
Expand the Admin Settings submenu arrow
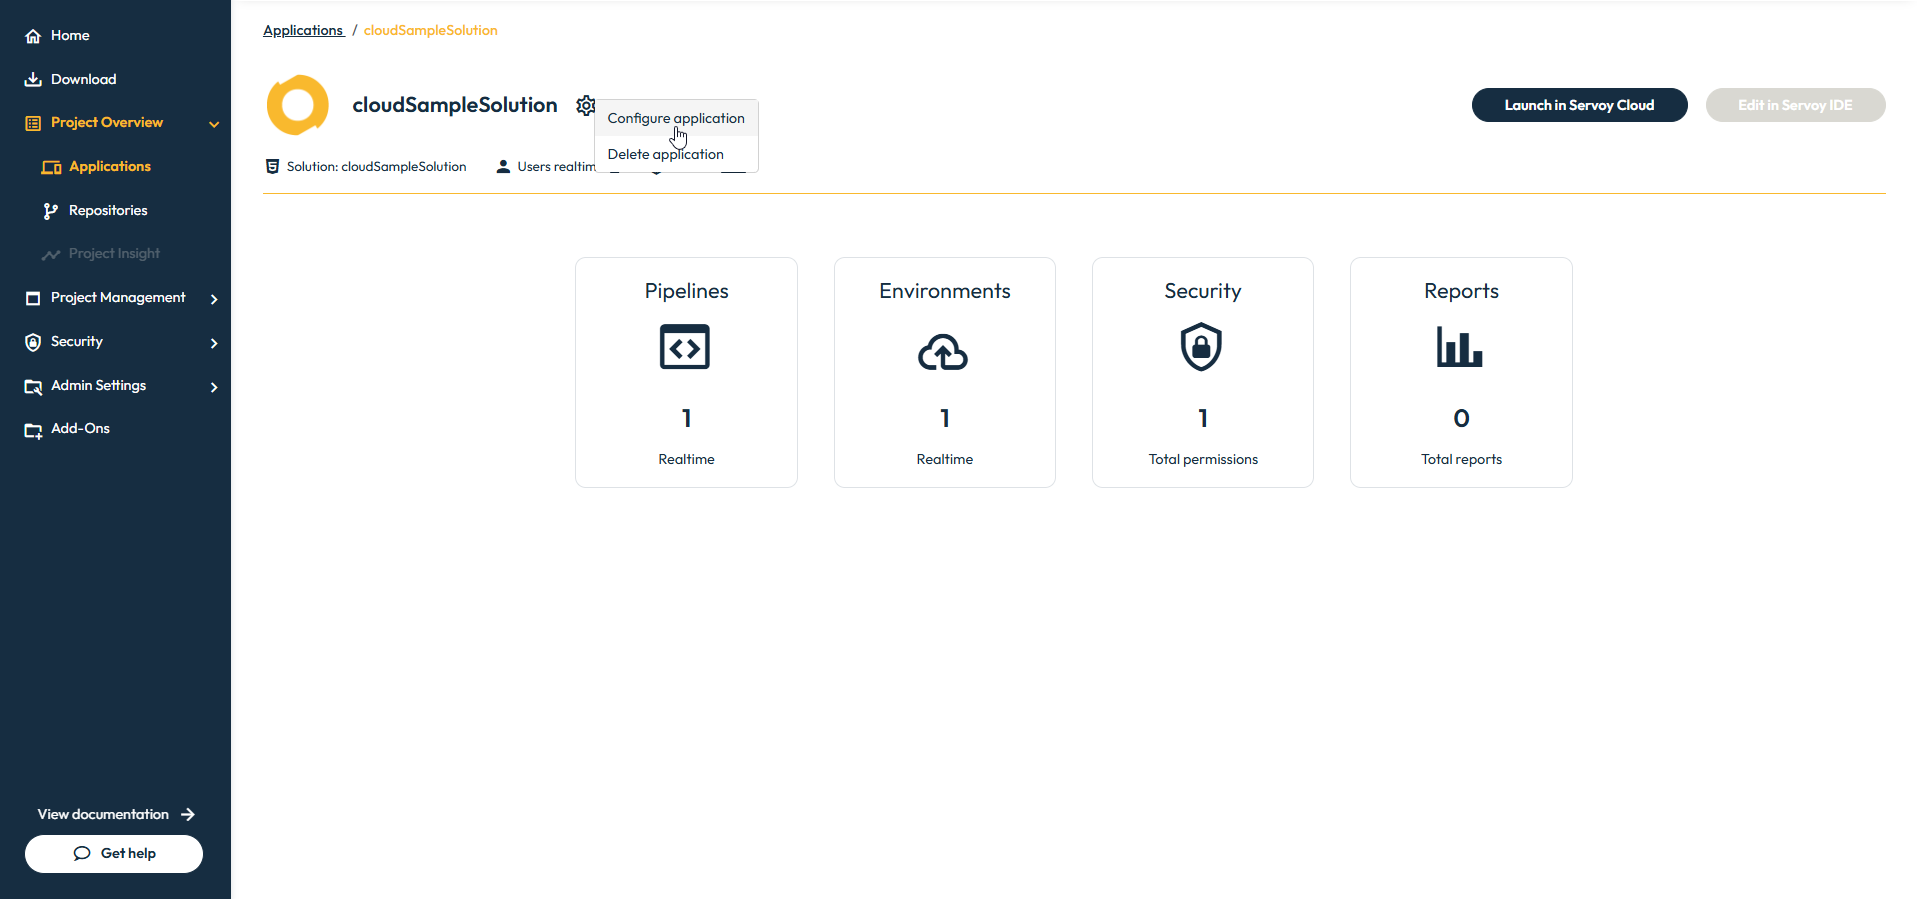click(214, 387)
